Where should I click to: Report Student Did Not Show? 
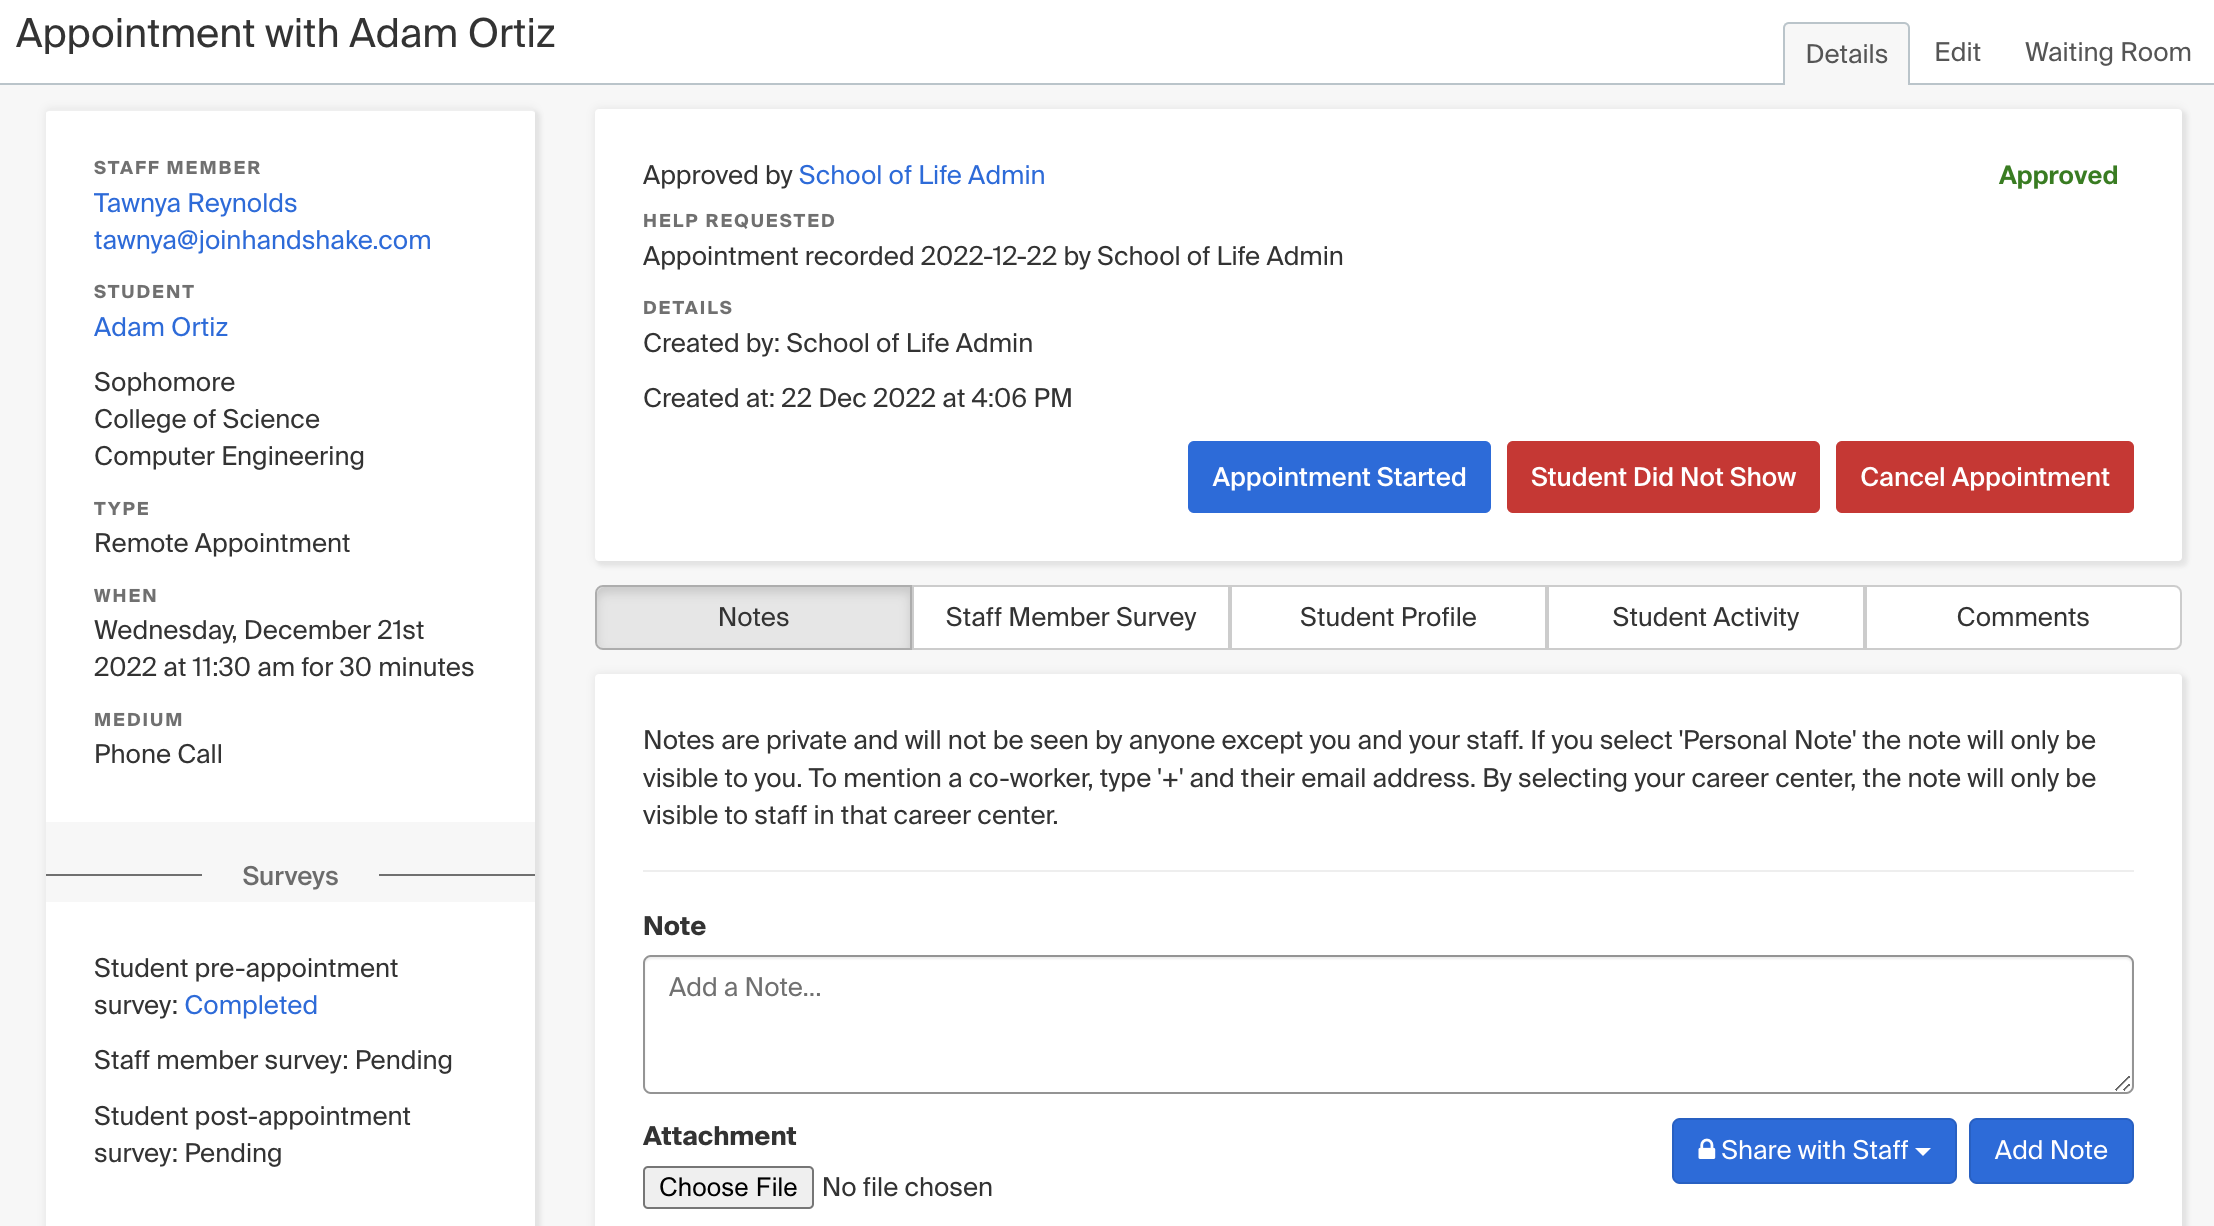point(1662,477)
